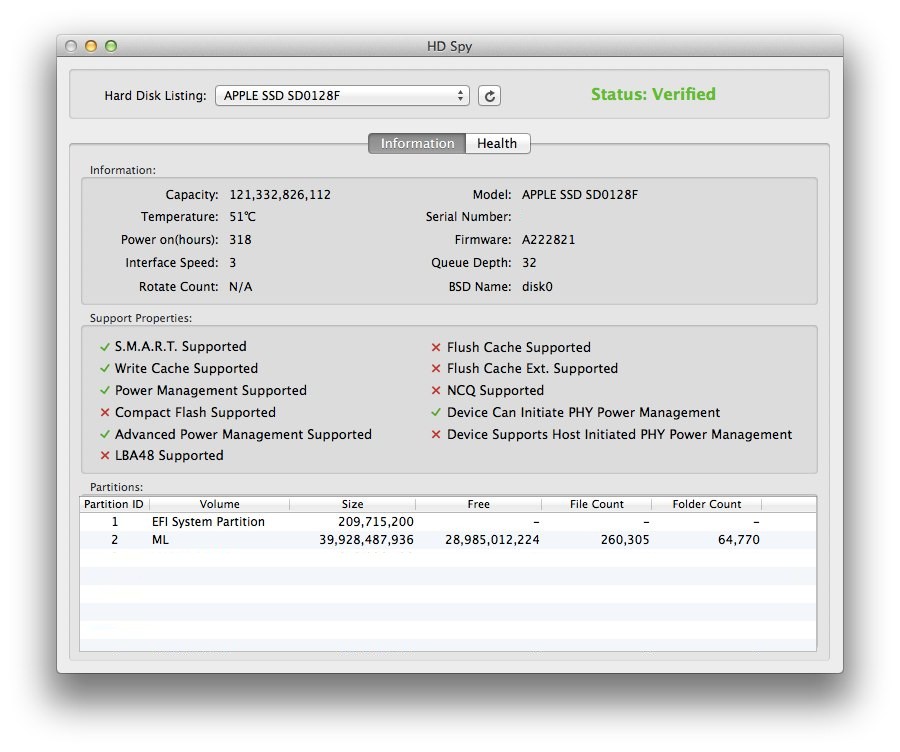Click the temperature value 51°C
The width and height of the screenshot is (900, 752).
(242, 217)
